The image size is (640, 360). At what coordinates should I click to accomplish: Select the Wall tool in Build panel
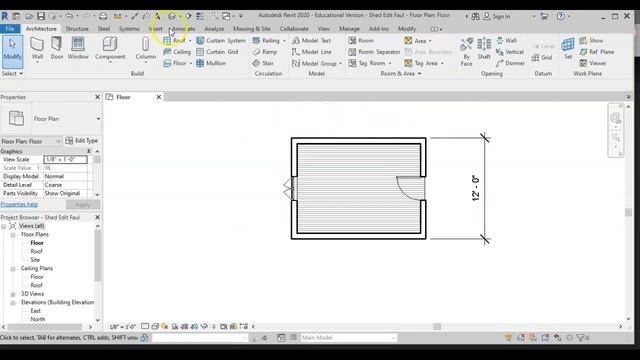37,49
